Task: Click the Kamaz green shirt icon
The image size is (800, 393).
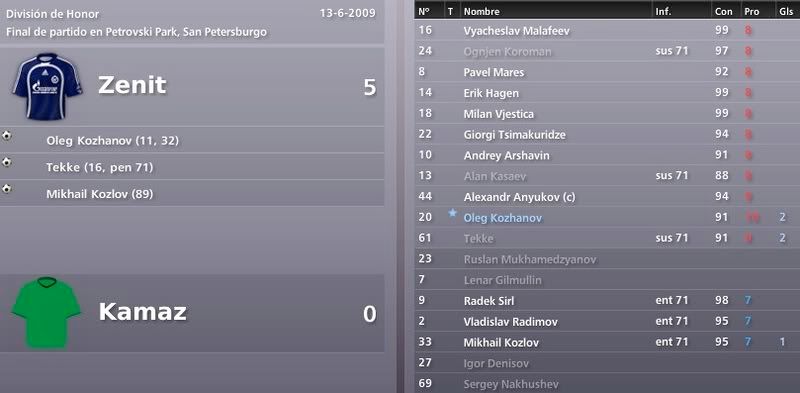Action: pos(46,312)
